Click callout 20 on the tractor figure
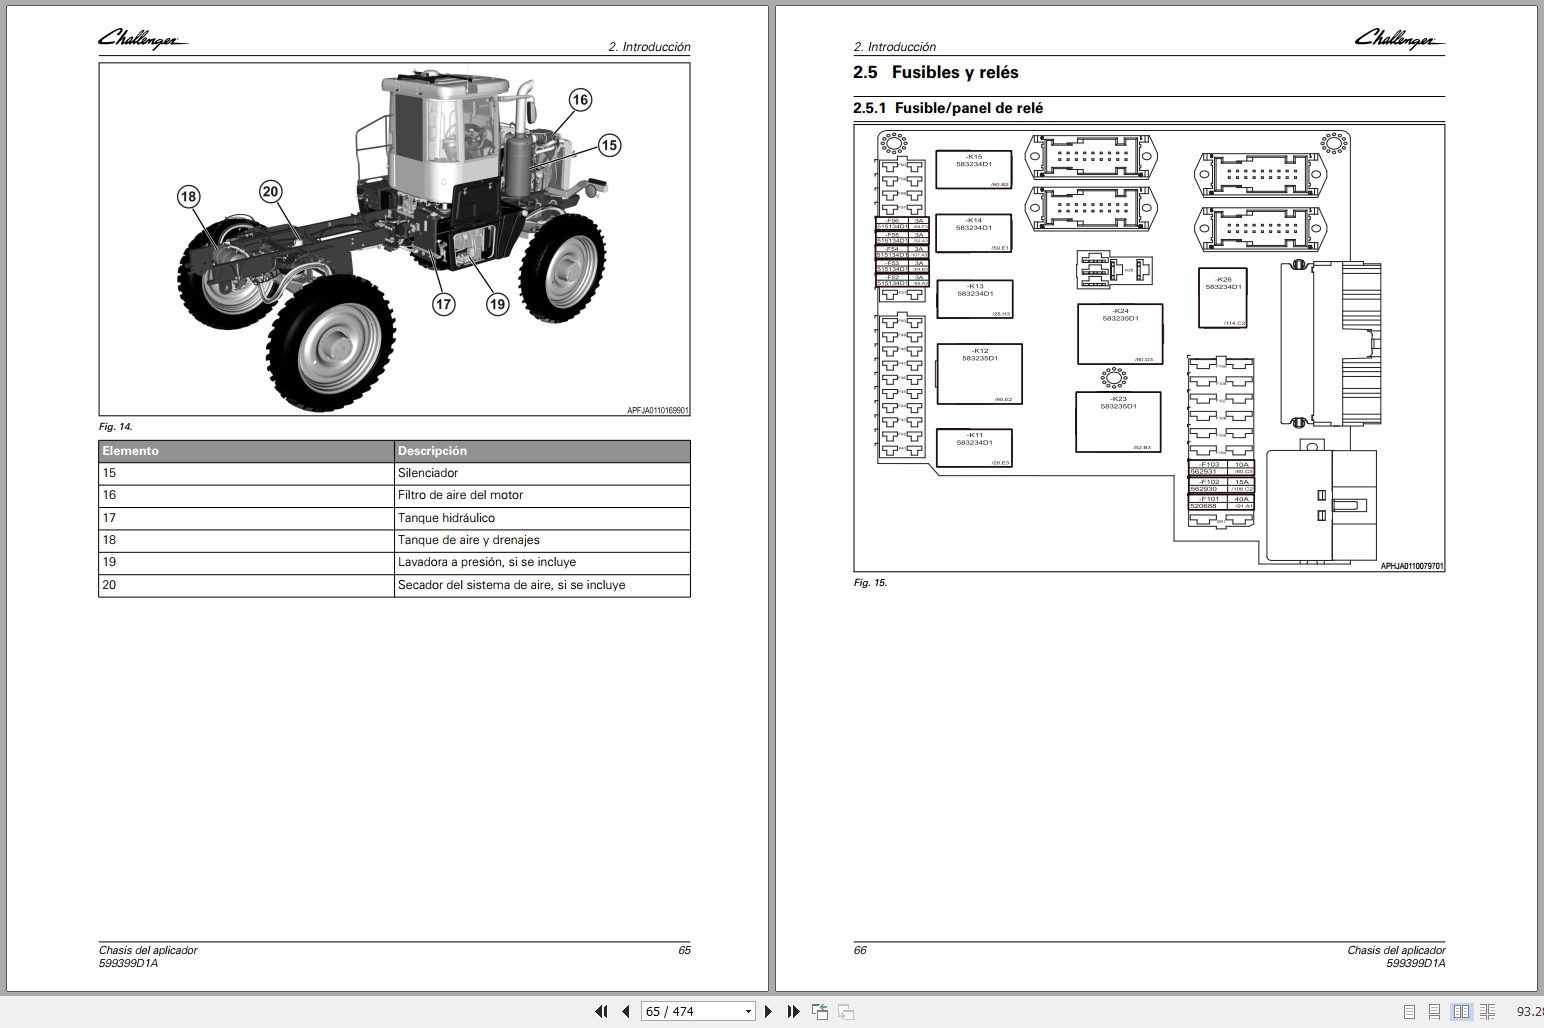The height and width of the screenshot is (1028, 1544). [x=270, y=192]
